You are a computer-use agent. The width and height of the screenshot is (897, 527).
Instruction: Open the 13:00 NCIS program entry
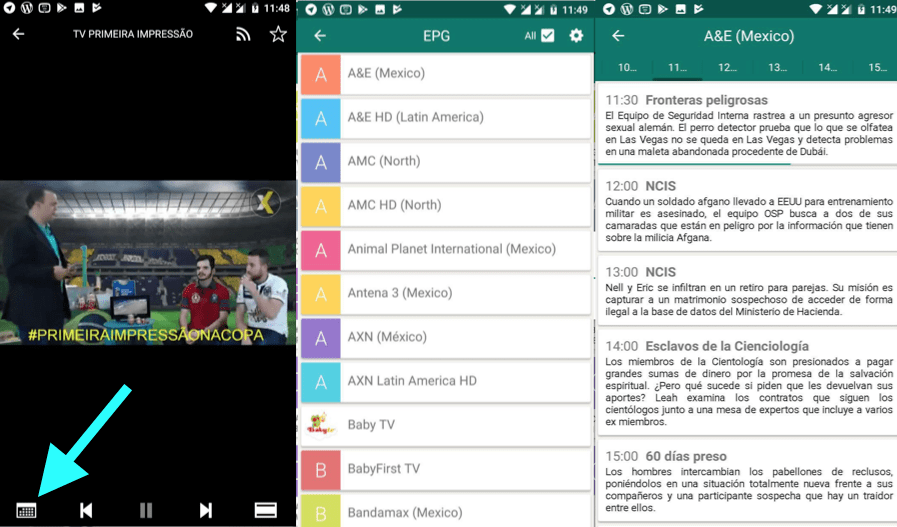point(748,291)
